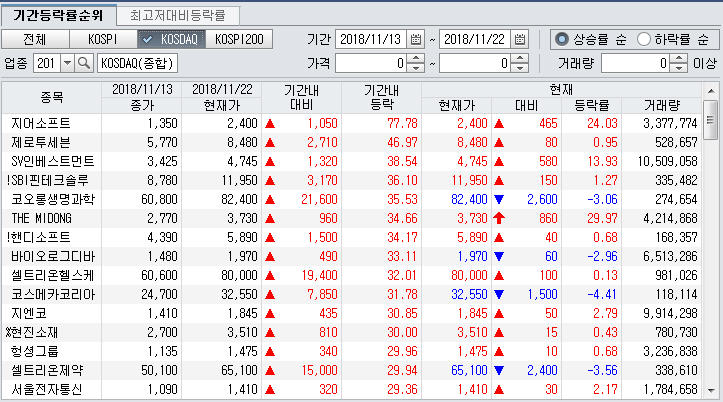Click the KOSPI200 filter button
Viewport: 723px width, 402px height.
[239, 40]
